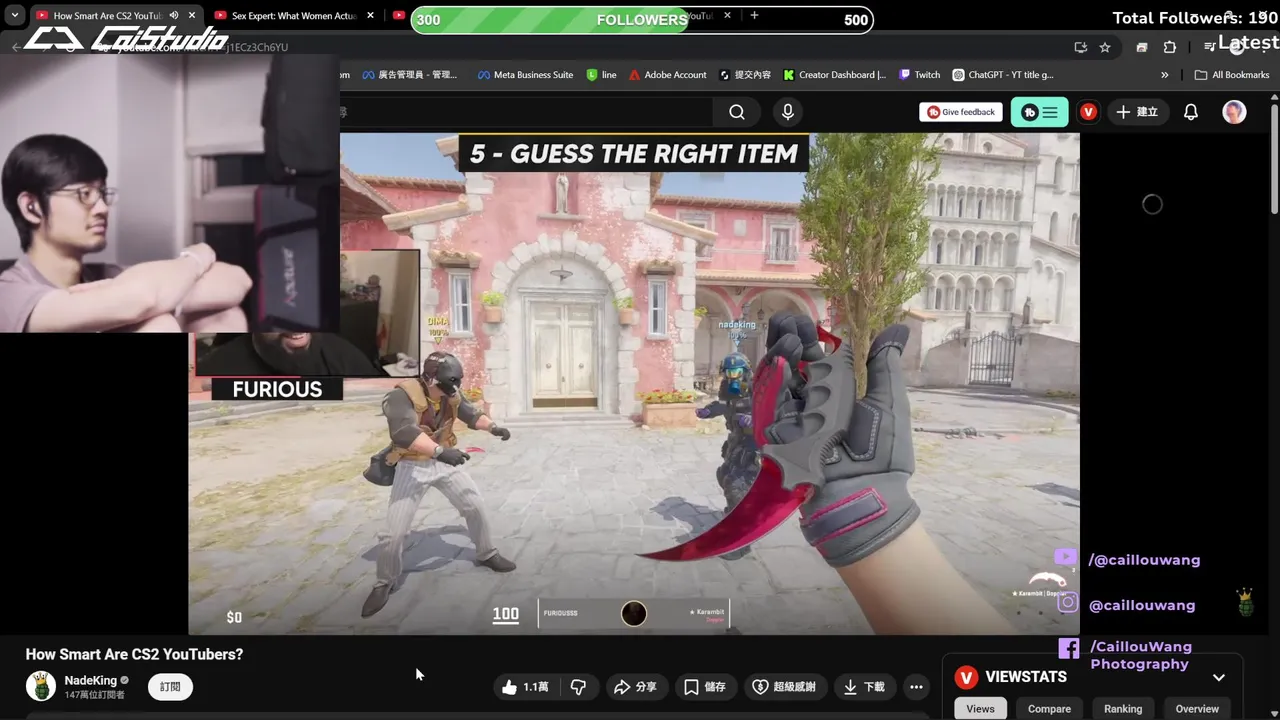Image resolution: width=1280 pixels, height=720 pixels.
Task: Click the 建立 create button
Action: coord(1138,112)
